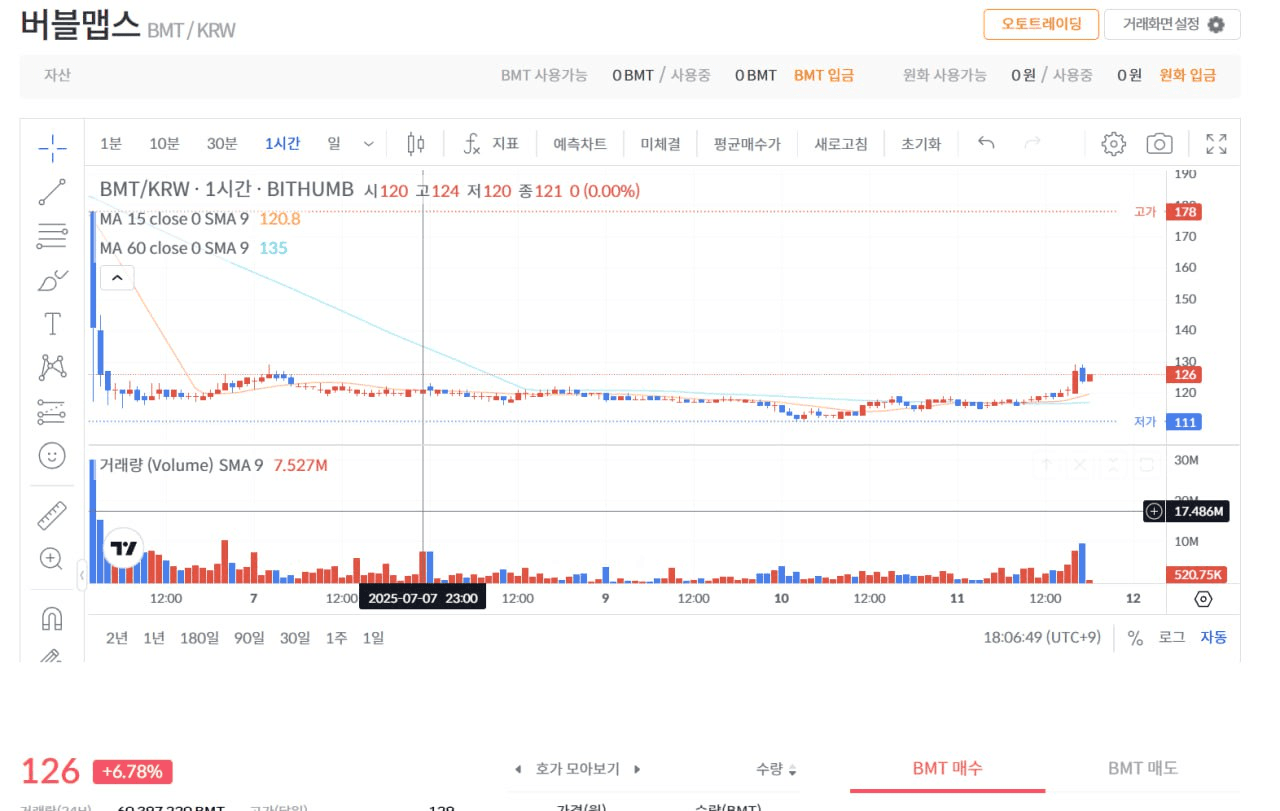
Task: Collapse the drawing toolbar side arrow
Action: pyautogui.click(x=82, y=575)
